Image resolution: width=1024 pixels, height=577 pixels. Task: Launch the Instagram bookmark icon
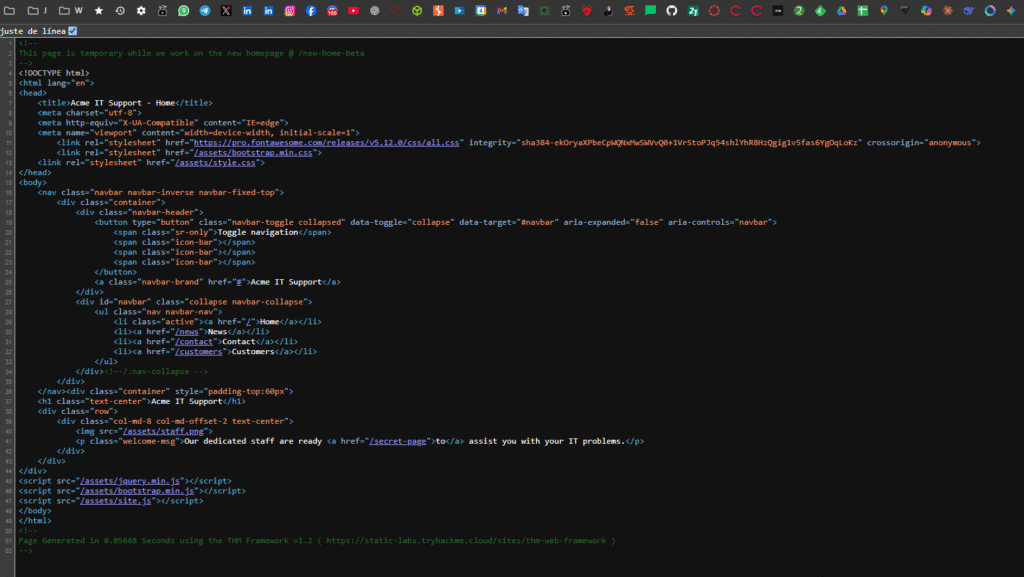pos(290,11)
